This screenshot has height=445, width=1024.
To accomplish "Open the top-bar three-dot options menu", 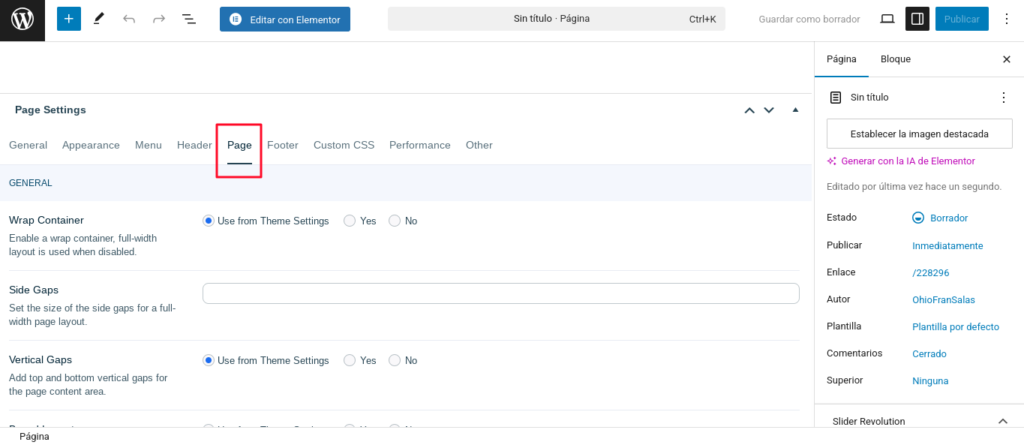I will pyautogui.click(x=1006, y=19).
